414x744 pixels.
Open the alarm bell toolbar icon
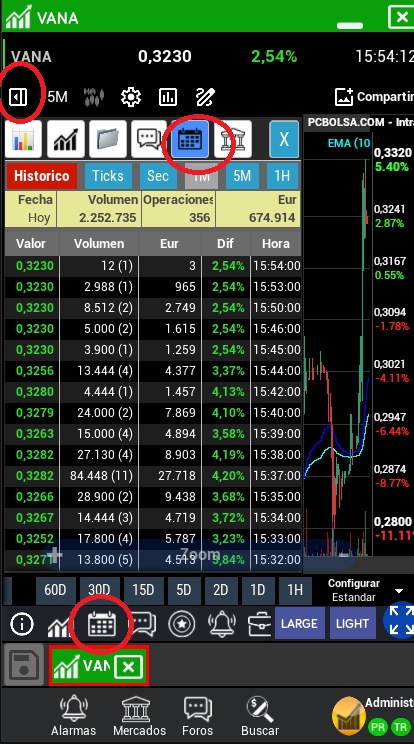pyautogui.click(x=221, y=623)
